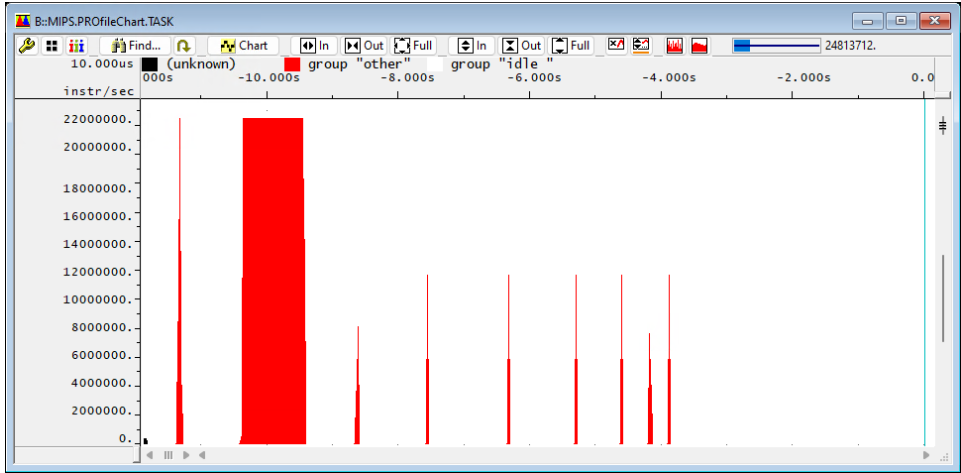Screen dimensions: 961x473
Task: Zoom In vertically
Action: click(472, 46)
